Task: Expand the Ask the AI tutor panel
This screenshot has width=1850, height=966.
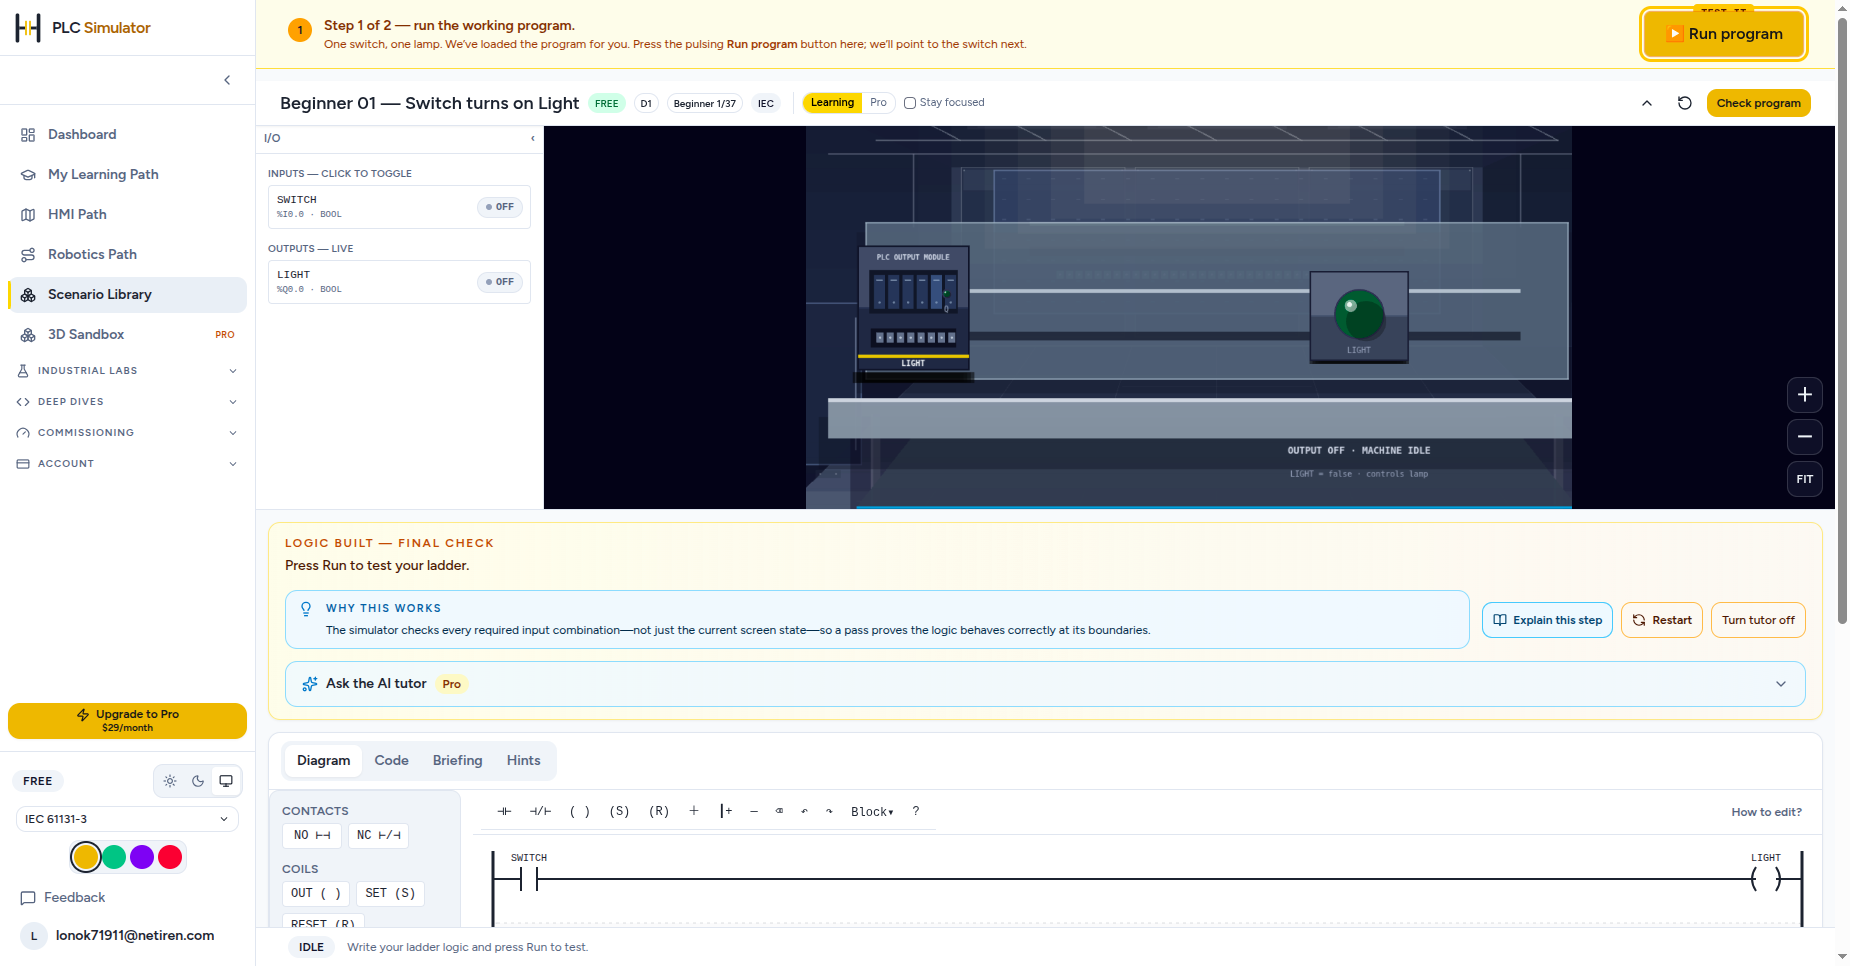Action: pos(1045,684)
